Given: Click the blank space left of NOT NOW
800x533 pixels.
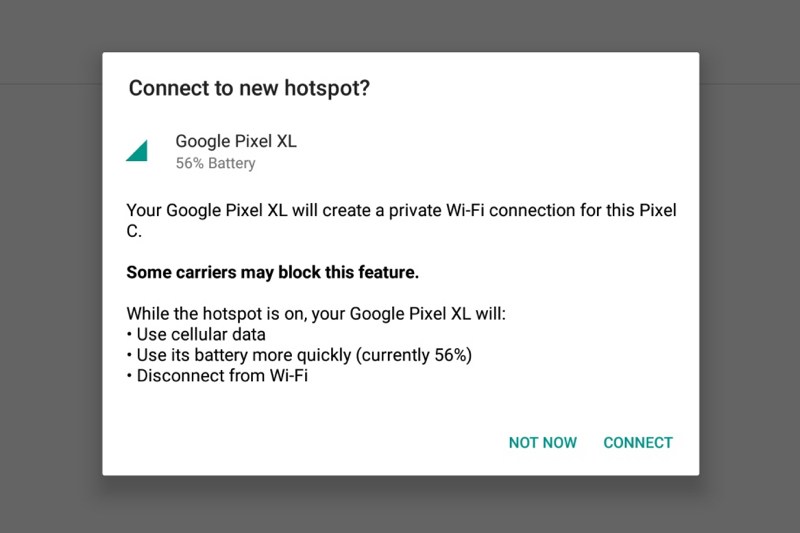Looking at the screenshot, I should click(305, 442).
